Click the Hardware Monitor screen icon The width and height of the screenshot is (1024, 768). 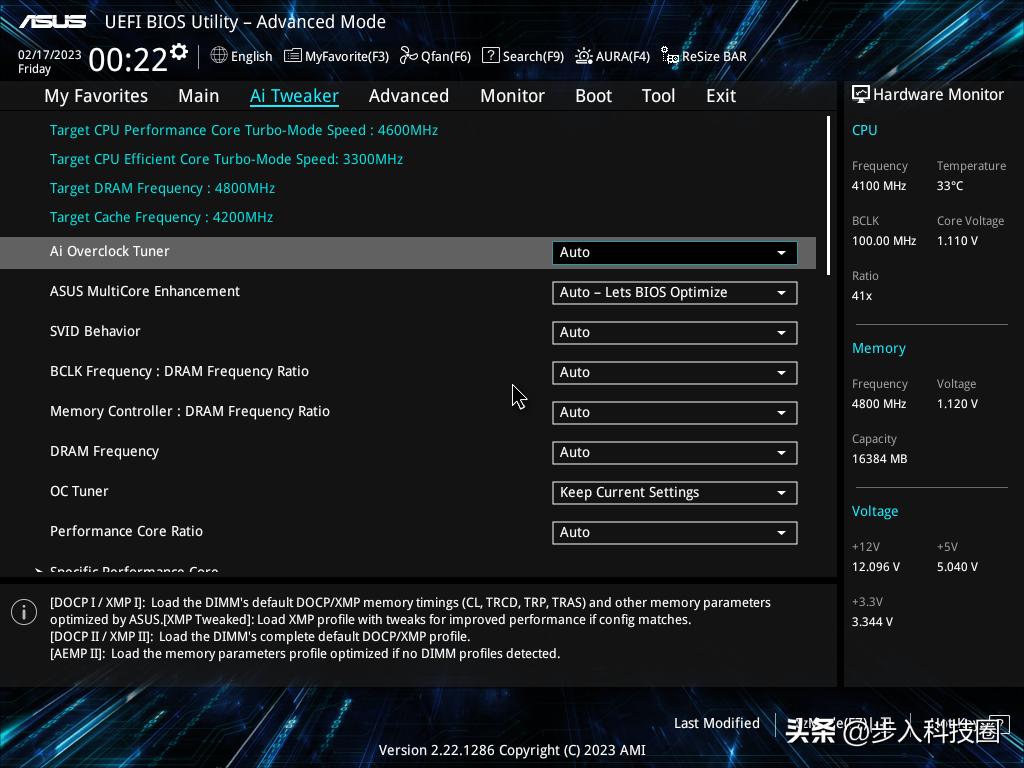click(x=861, y=94)
